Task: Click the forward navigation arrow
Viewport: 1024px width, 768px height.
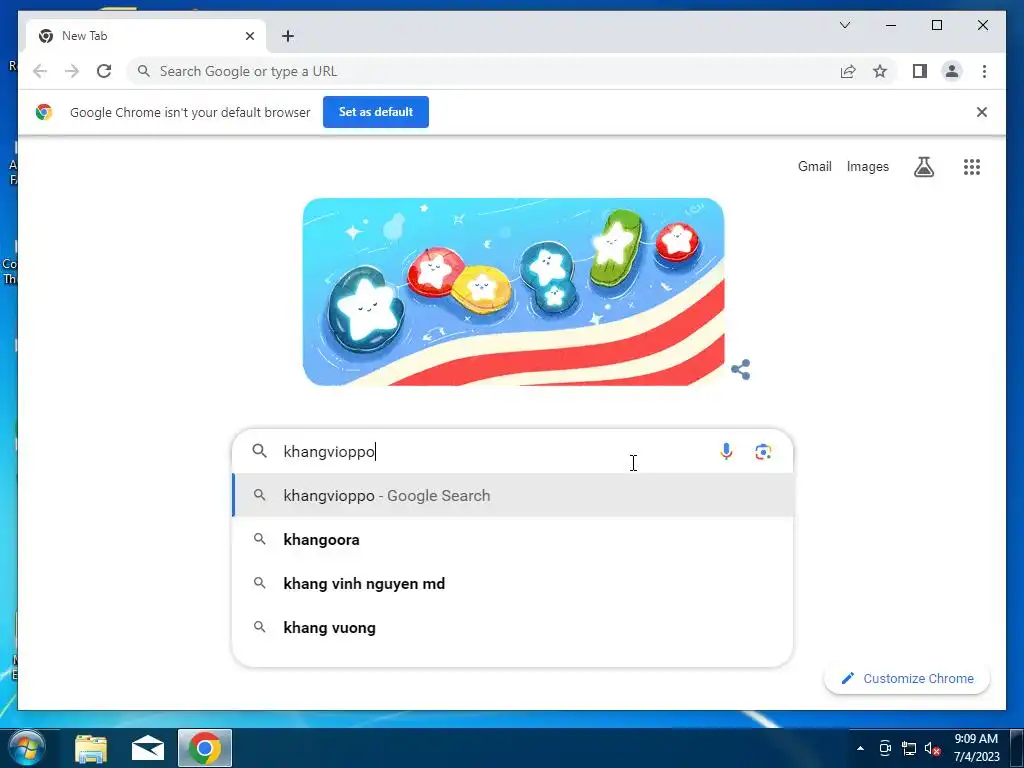Action: [x=72, y=71]
